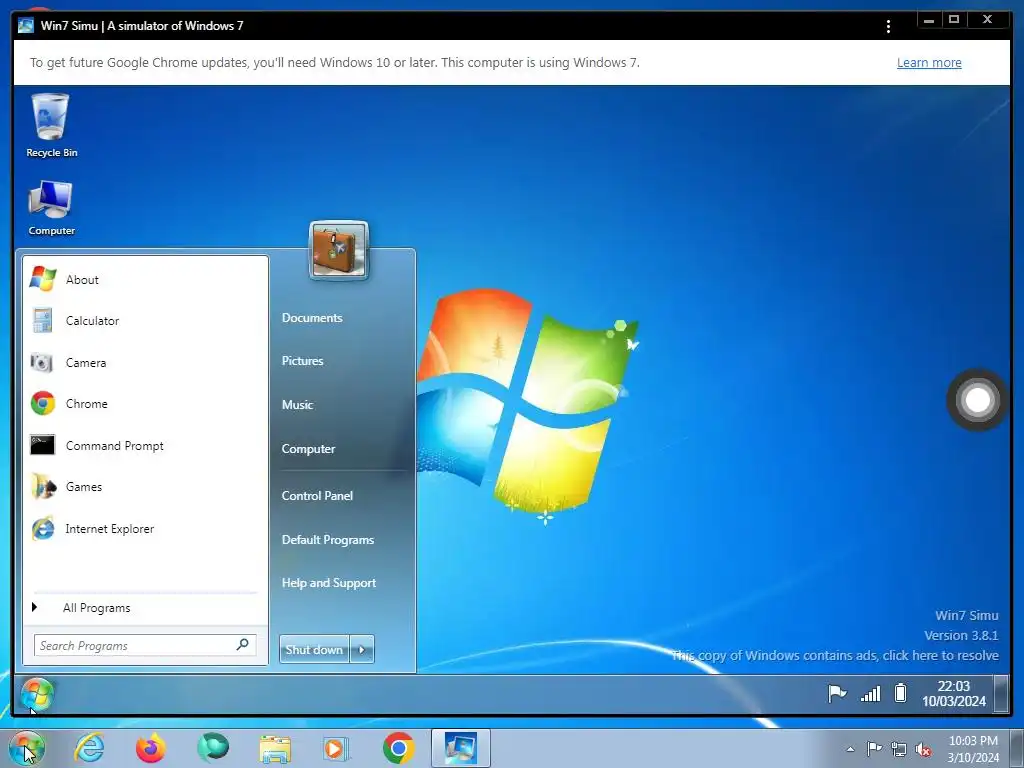Click the Windows flag icon beside About
Screen dimensions: 1024x768
pyautogui.click(x=42, y=279)
